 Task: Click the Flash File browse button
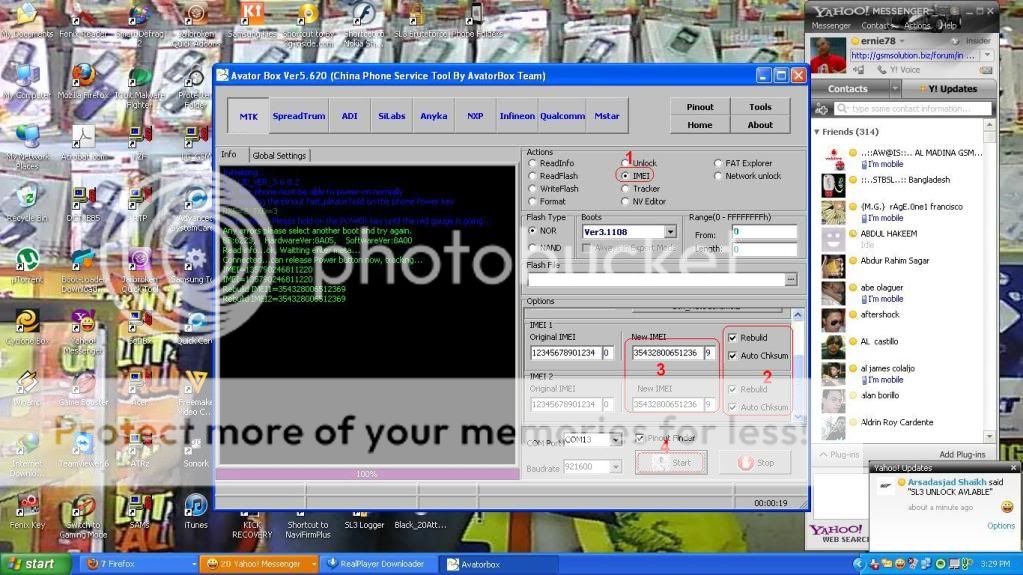pos(791,280)
